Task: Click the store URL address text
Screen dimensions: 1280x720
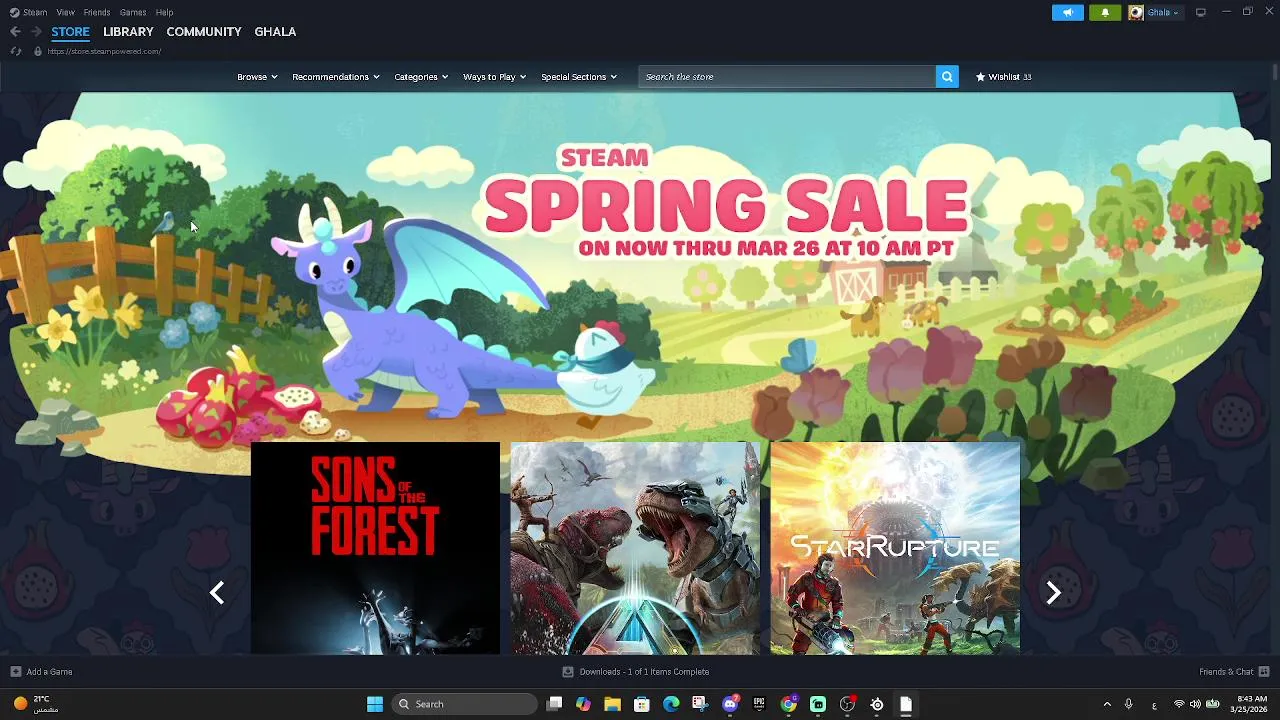Action: pyautogui.click(x=104, y=51)
